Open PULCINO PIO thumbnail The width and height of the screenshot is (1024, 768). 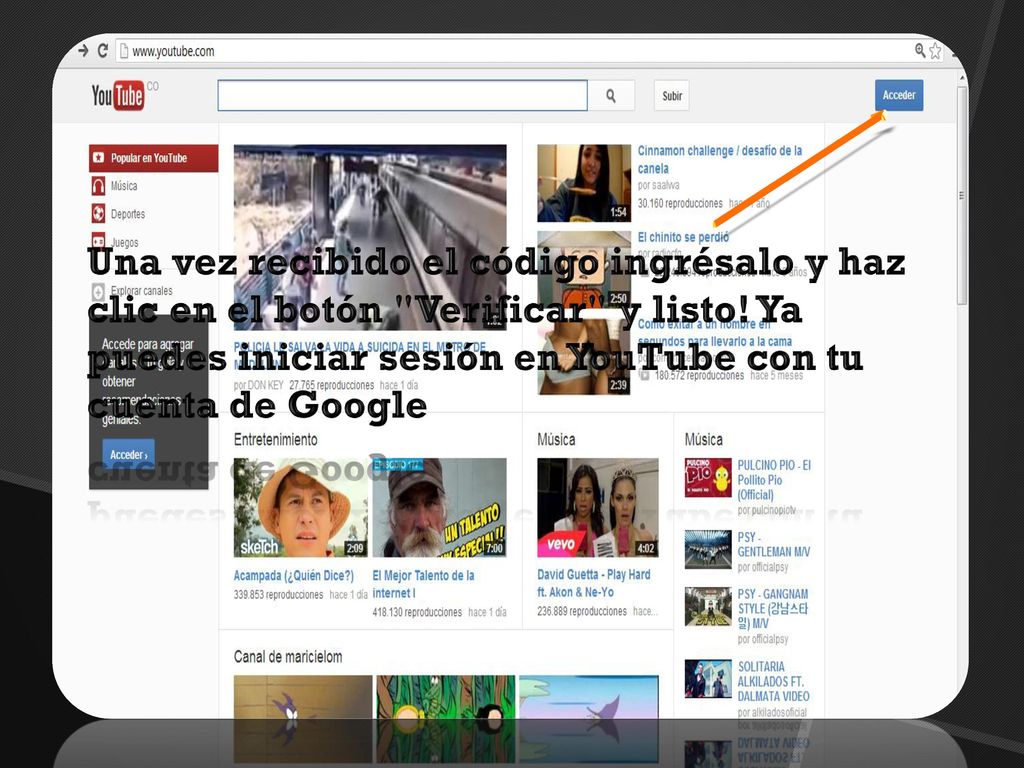click(708, 477)
